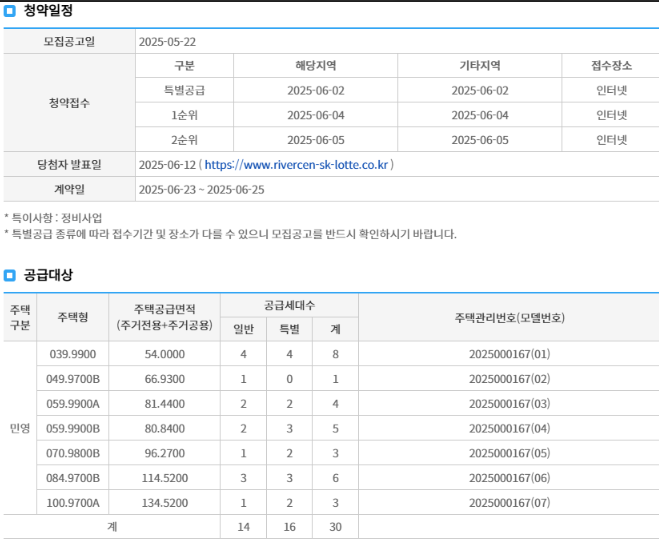The width and height of the screenshot is (659, 541).
Task: Click the '계' sub-column header under 공급세대수
Action: click(x=335, y=329)
